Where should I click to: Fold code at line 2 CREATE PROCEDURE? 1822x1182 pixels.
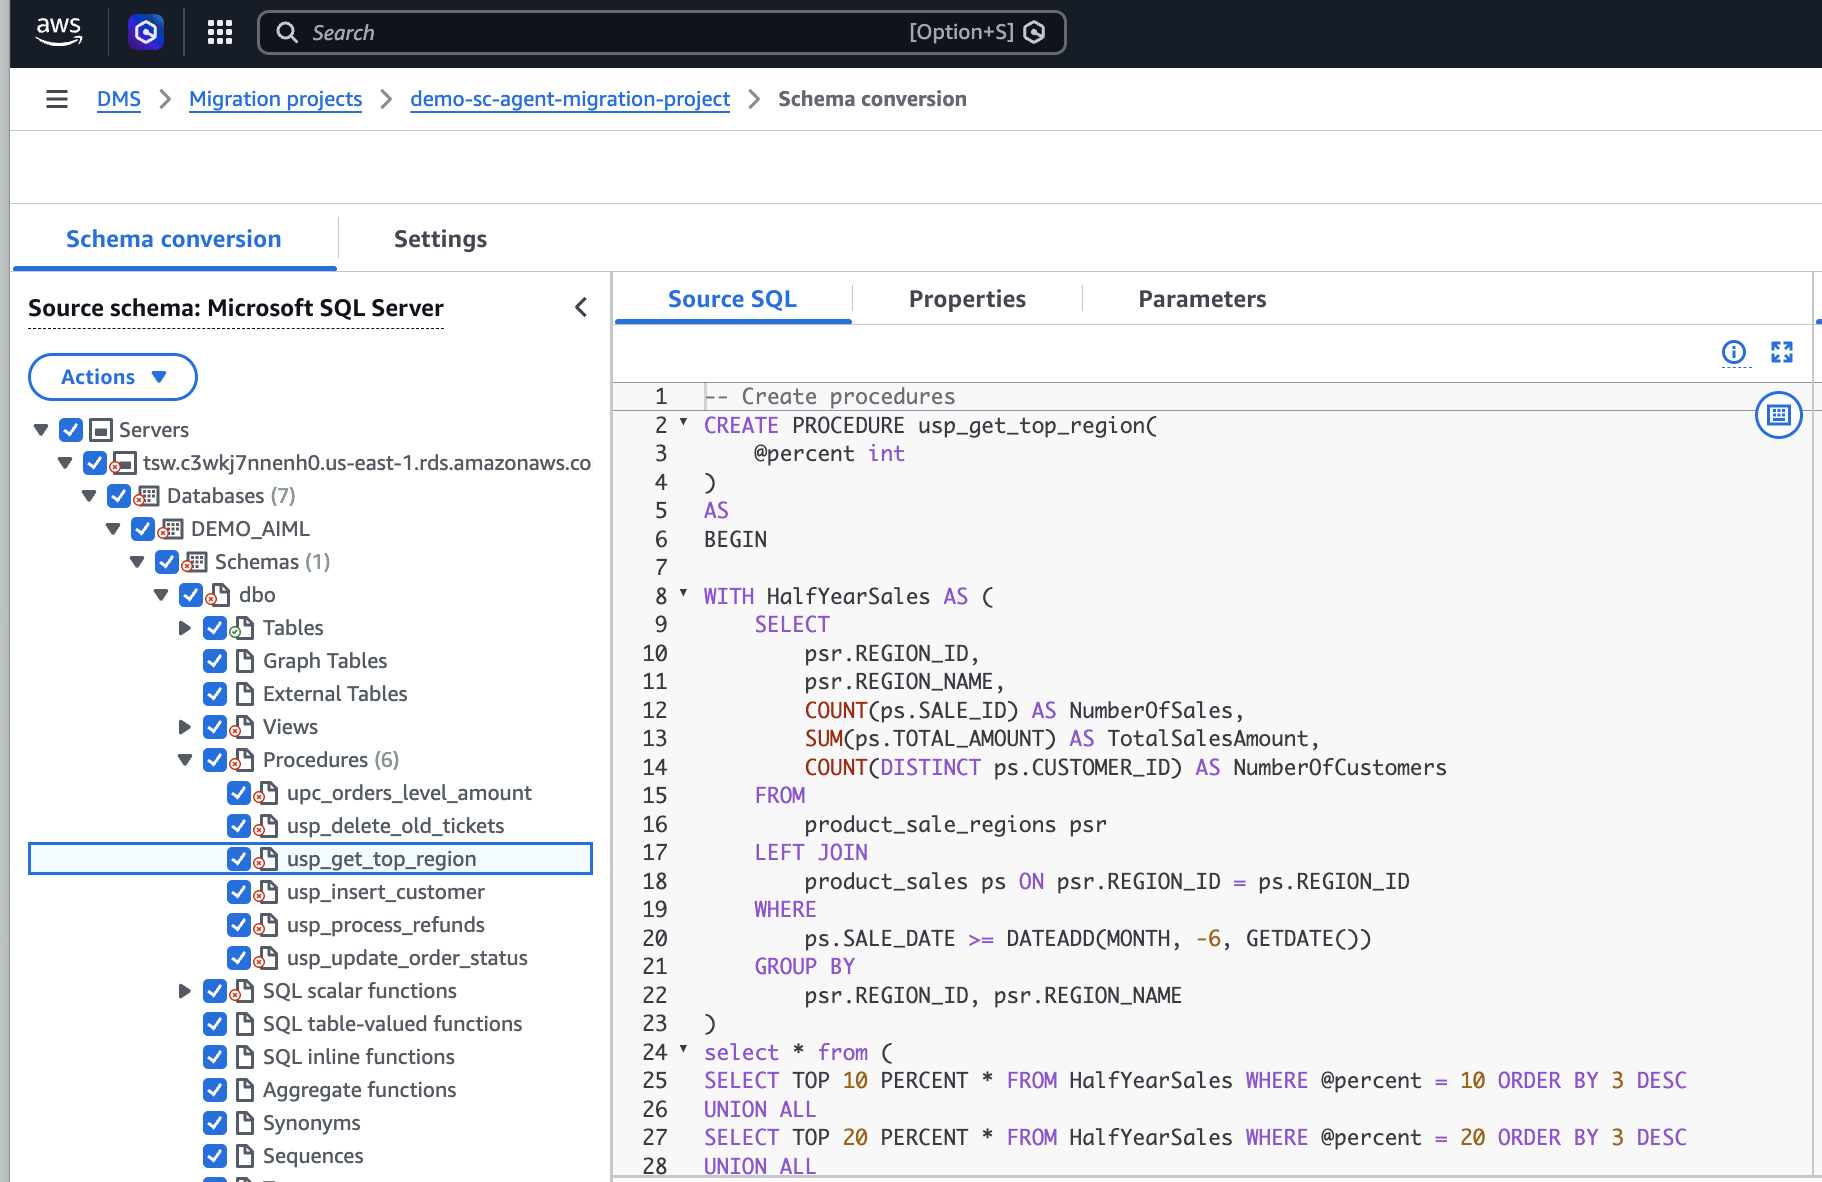[683, 422]
